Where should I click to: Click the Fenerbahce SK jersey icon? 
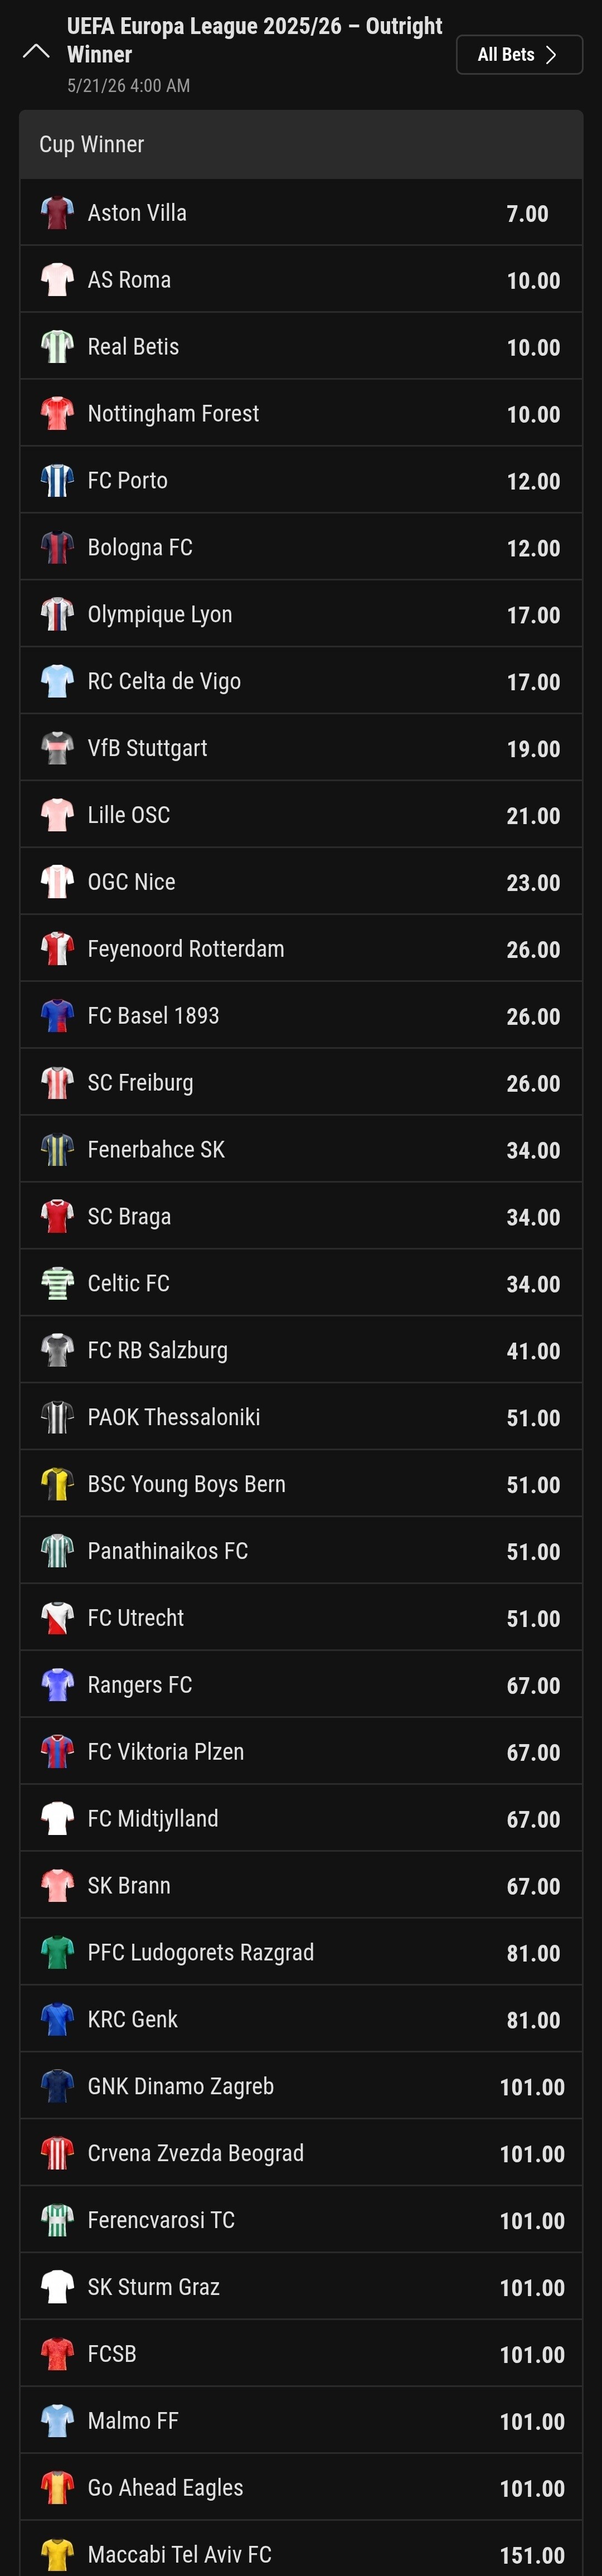(x=57, y=1149)
